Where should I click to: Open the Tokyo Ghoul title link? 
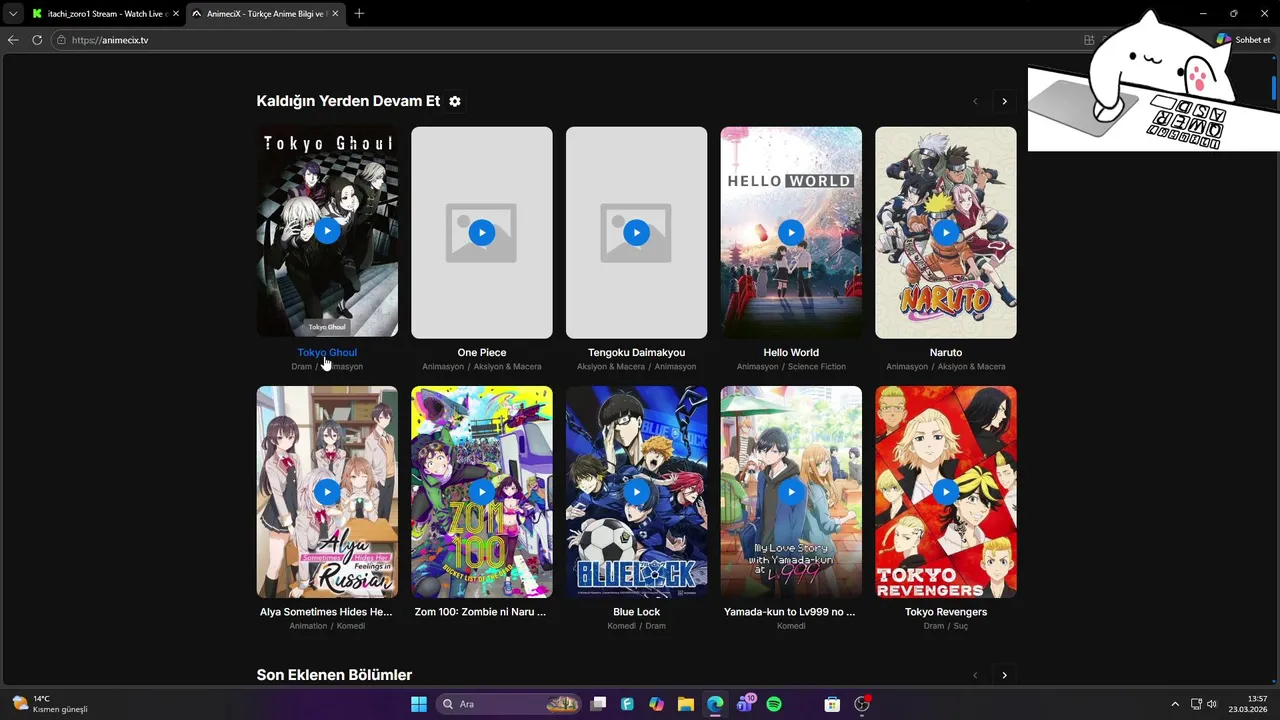pos(327,352)
